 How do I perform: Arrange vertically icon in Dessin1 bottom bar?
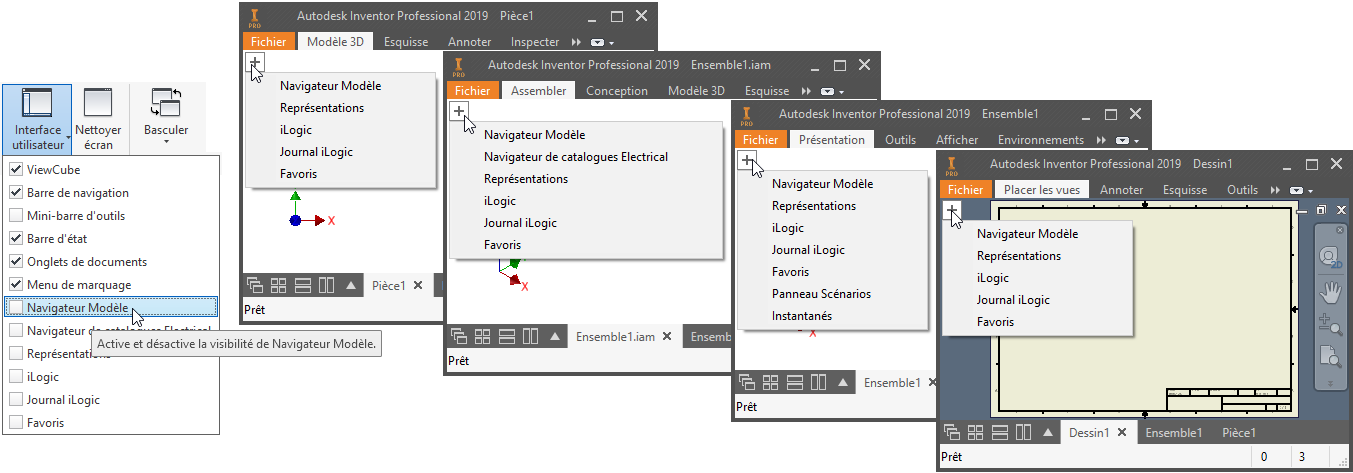pos(1022,433)
